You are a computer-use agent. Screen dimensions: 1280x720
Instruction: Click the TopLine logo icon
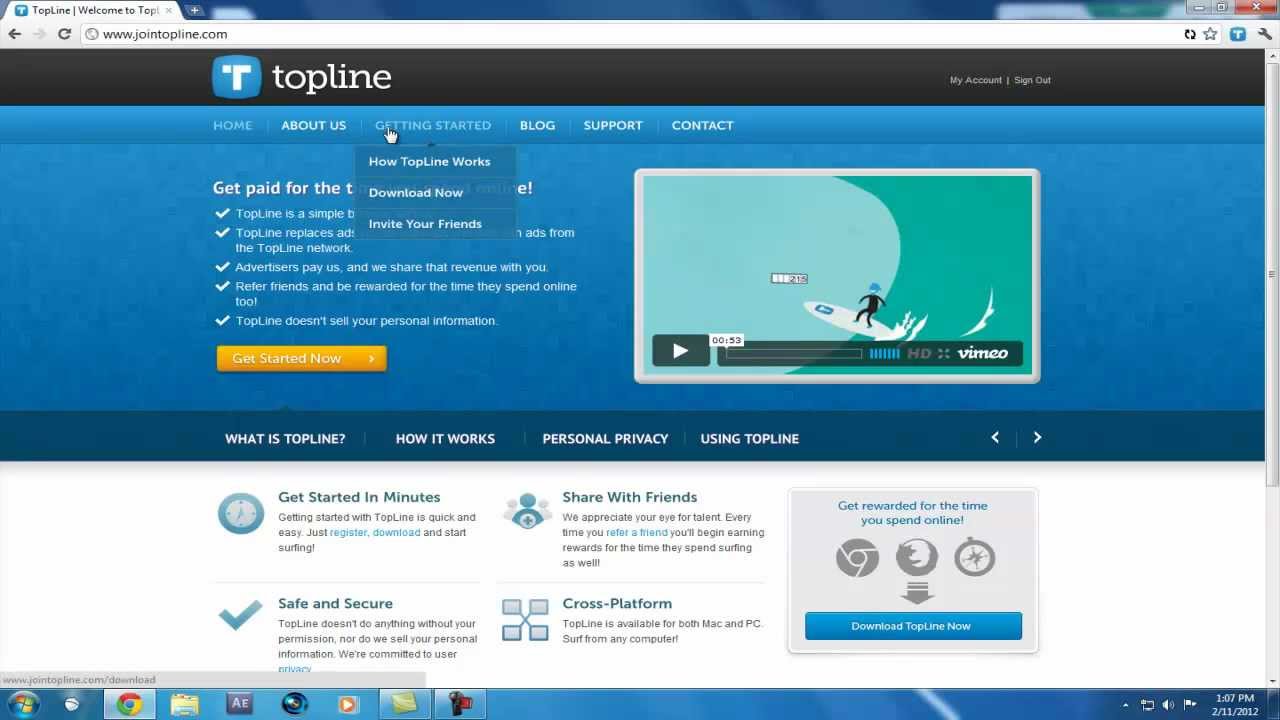(237, 77)
